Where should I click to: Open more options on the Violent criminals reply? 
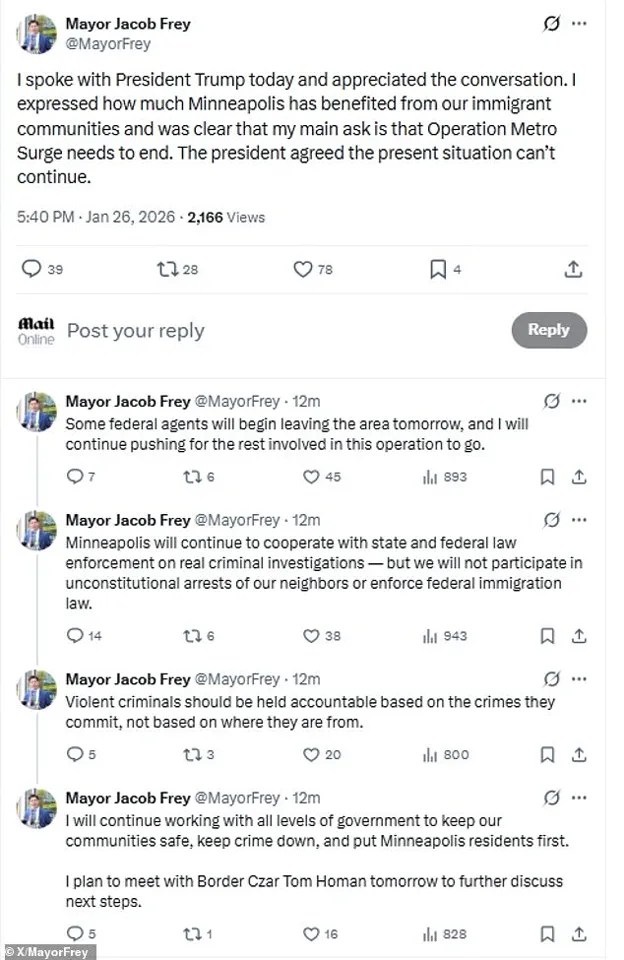(x=580, y=679)
